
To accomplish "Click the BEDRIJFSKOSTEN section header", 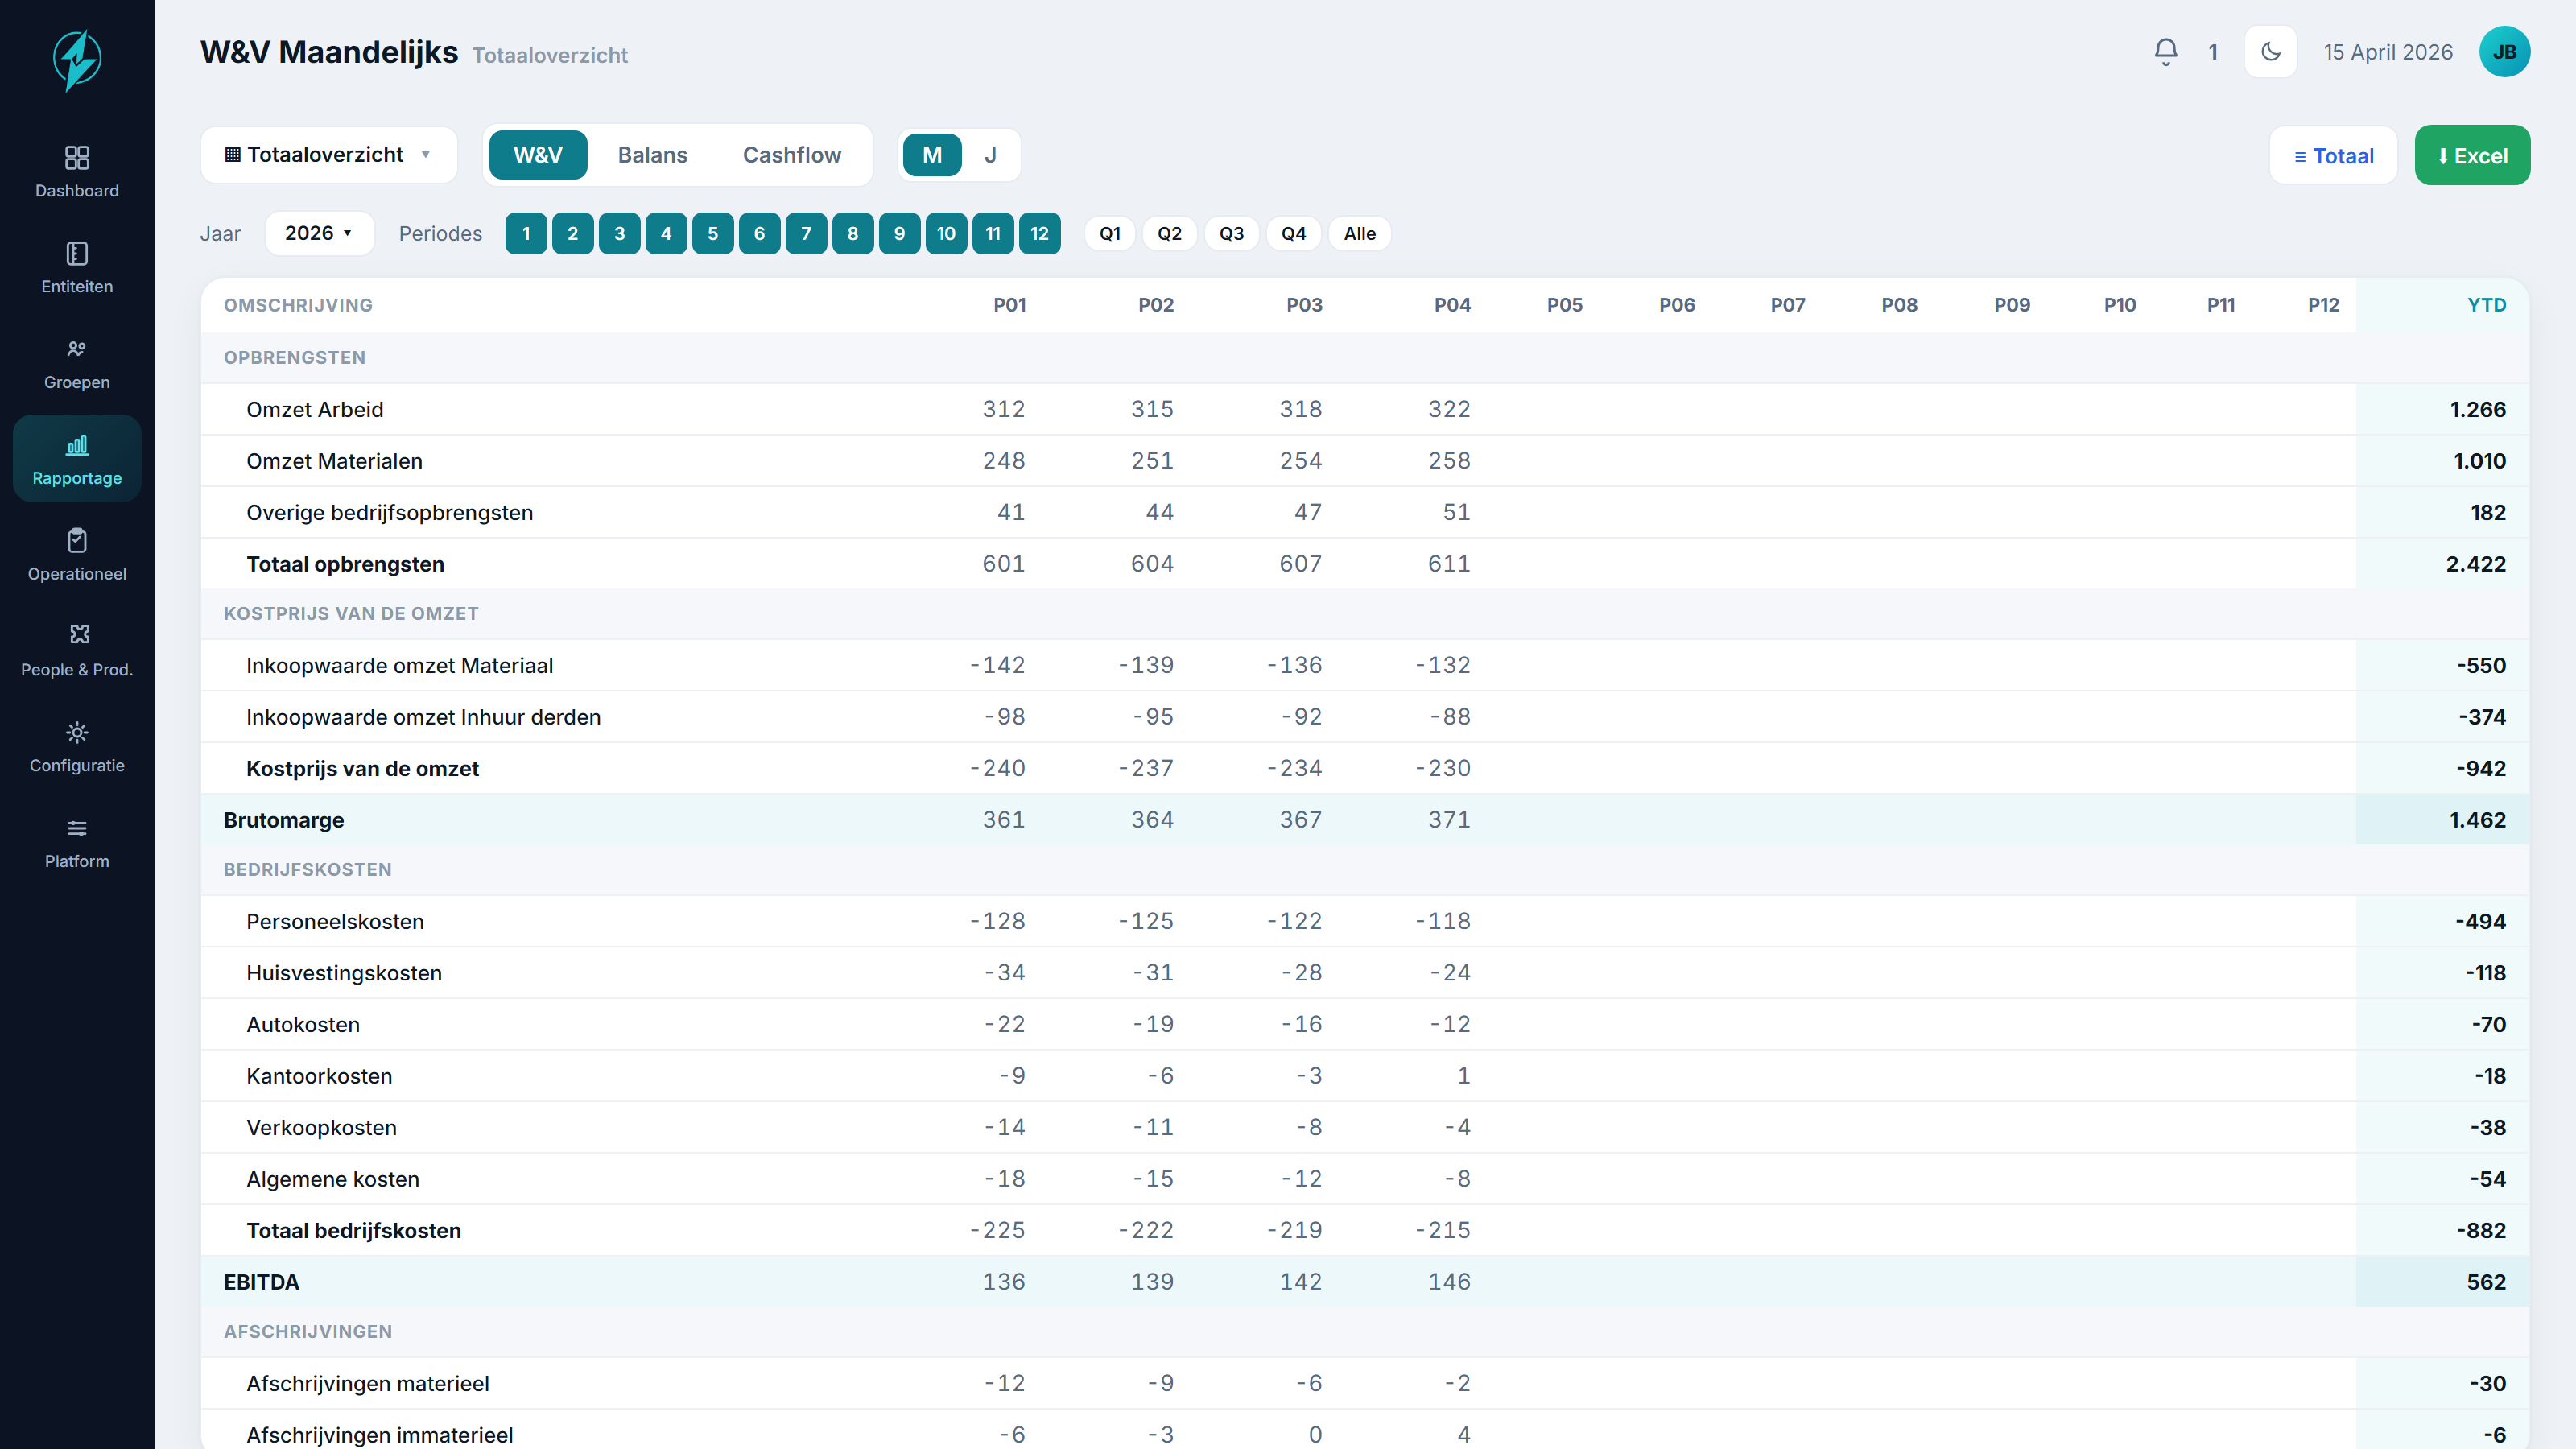I will [307, 870].
